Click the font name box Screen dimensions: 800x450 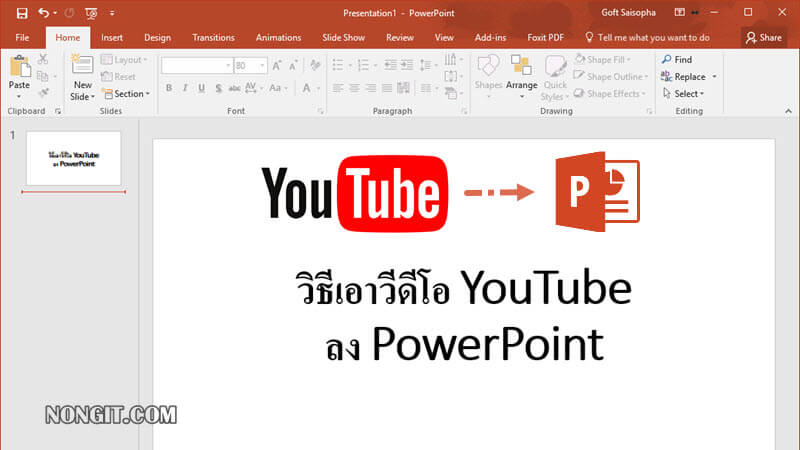(196, 65)
